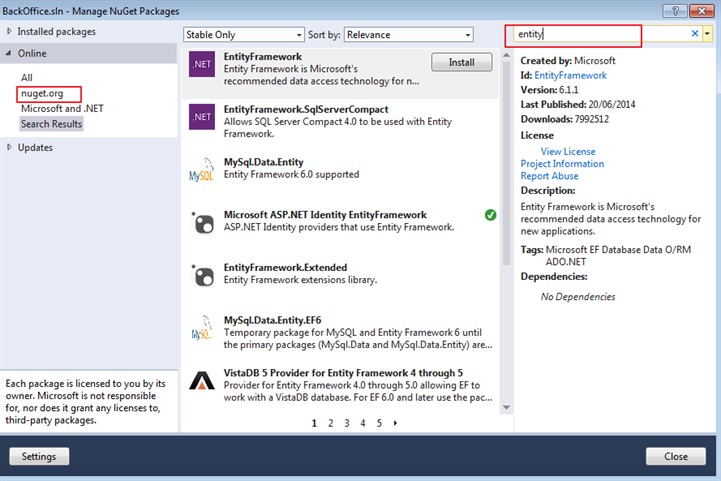This screenshot has width=721, height=481.
Task: Select Microsoft ASP.NET Identity EntityFramework title
Action: pos(325,215)
